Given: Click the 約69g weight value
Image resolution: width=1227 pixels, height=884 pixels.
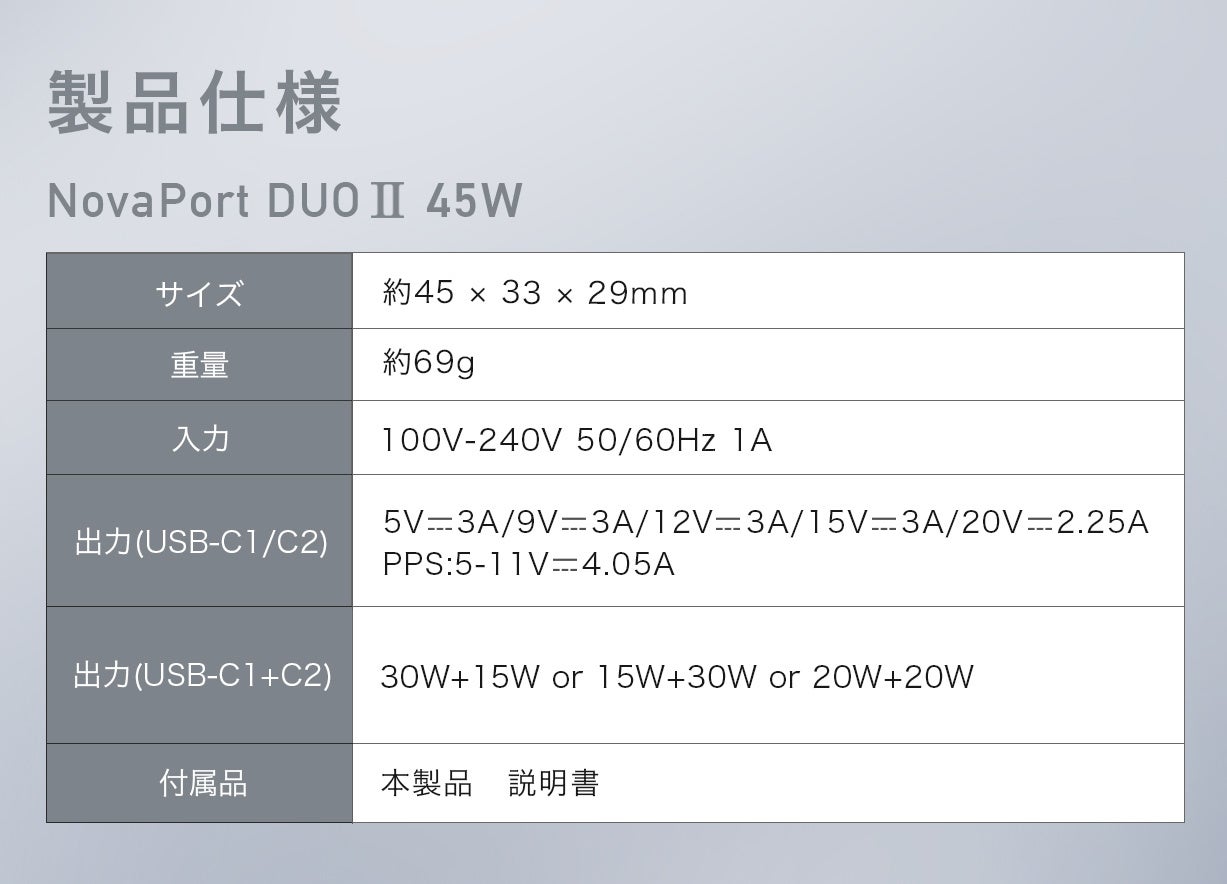Looking at the screenshot, I should point(428,363).
